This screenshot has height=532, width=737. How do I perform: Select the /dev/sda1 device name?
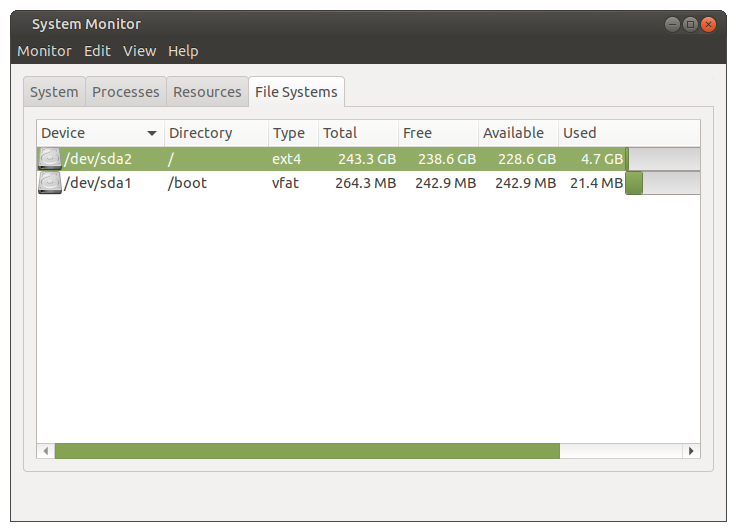click(97, 183)
